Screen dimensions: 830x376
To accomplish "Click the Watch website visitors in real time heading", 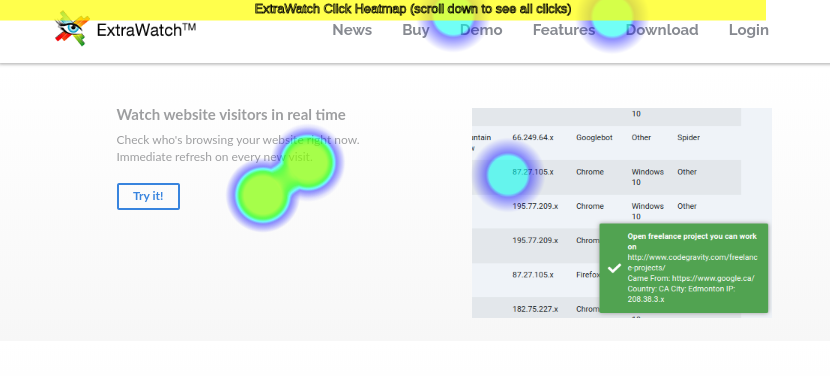I will click(x=231, y=114).
